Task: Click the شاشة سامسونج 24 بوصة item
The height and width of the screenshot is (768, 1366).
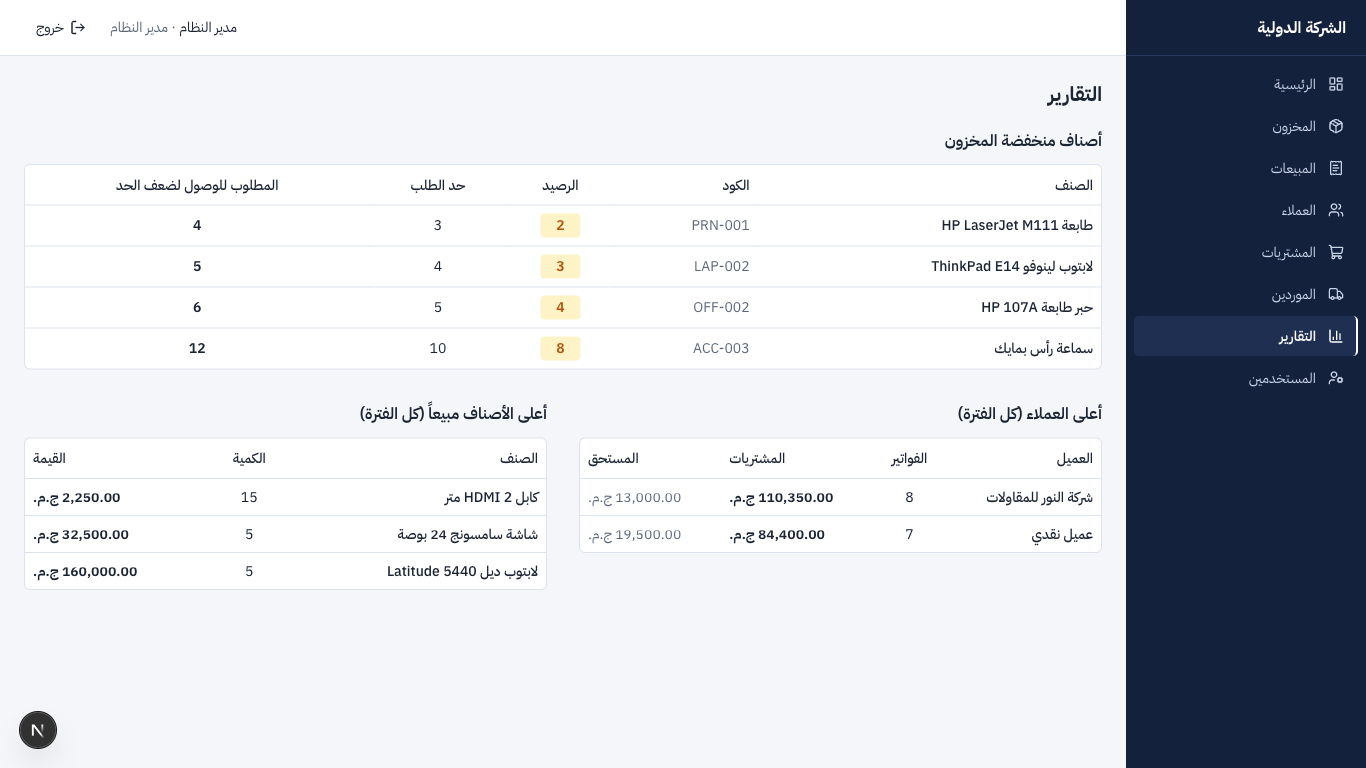Action: [x=468, y=534]
